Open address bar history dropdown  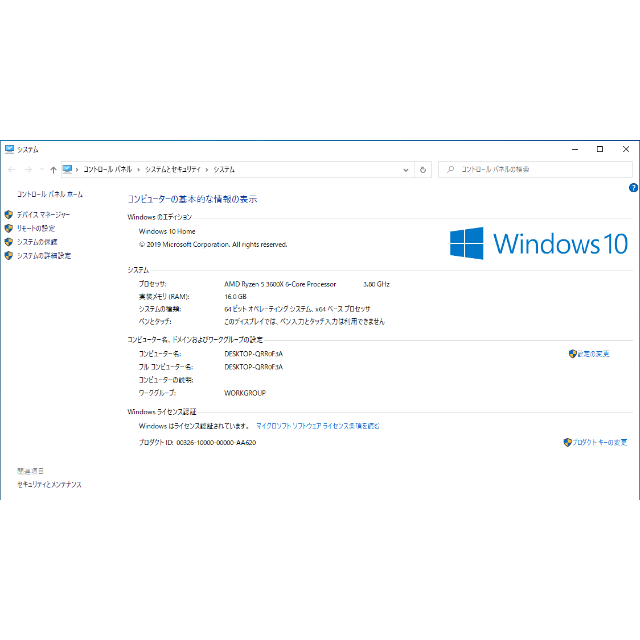(x=406, y=170)
